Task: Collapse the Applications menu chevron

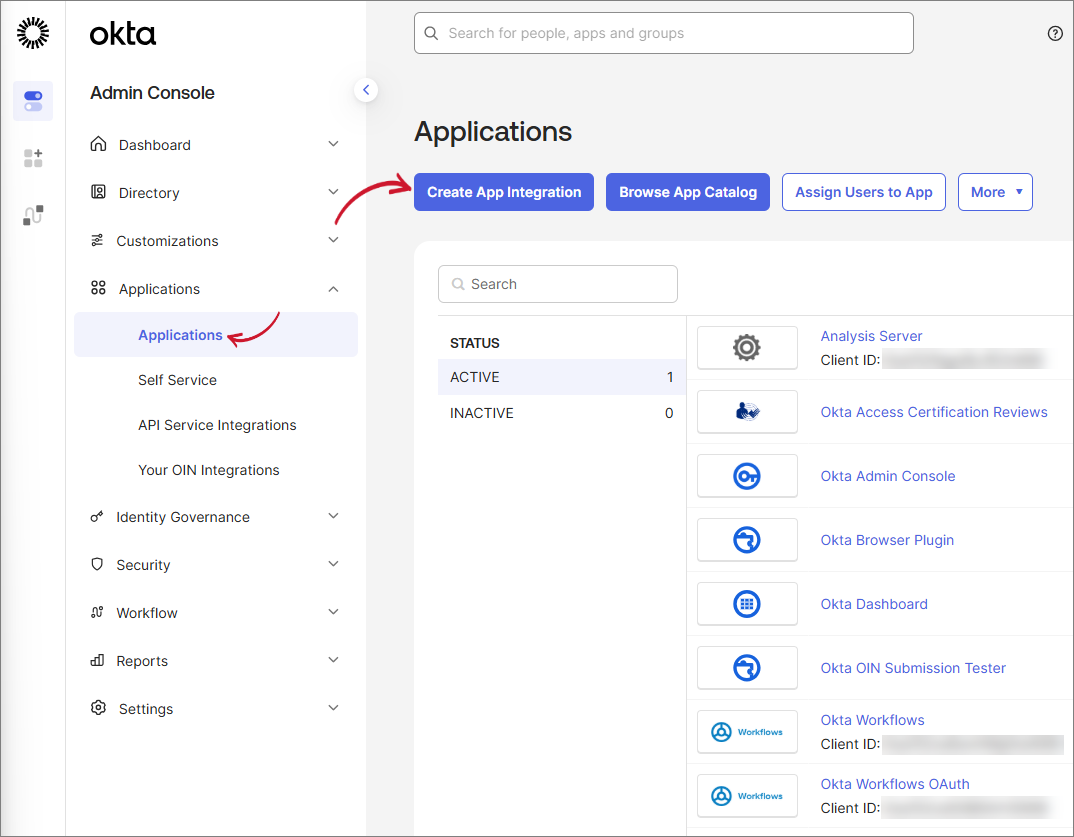Action: pyautogui.click(x=334, y=289)
